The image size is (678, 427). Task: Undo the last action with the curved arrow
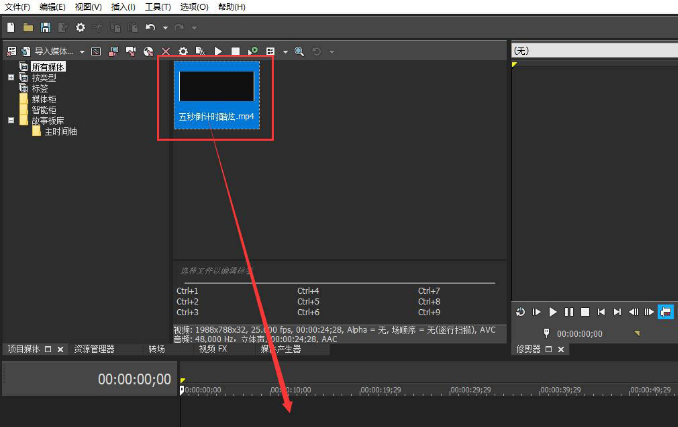pyautogui.click(x=150, y=28)
